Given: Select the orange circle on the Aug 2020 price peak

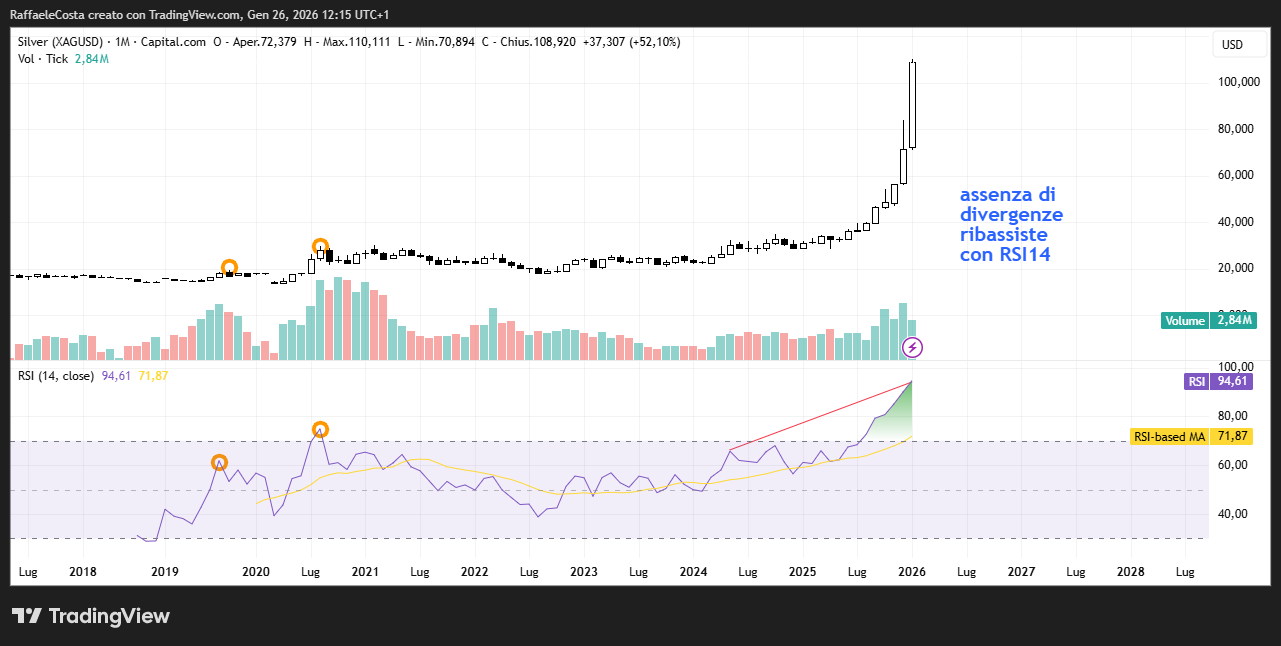Looking at the screenshot, I should (320, 246).
